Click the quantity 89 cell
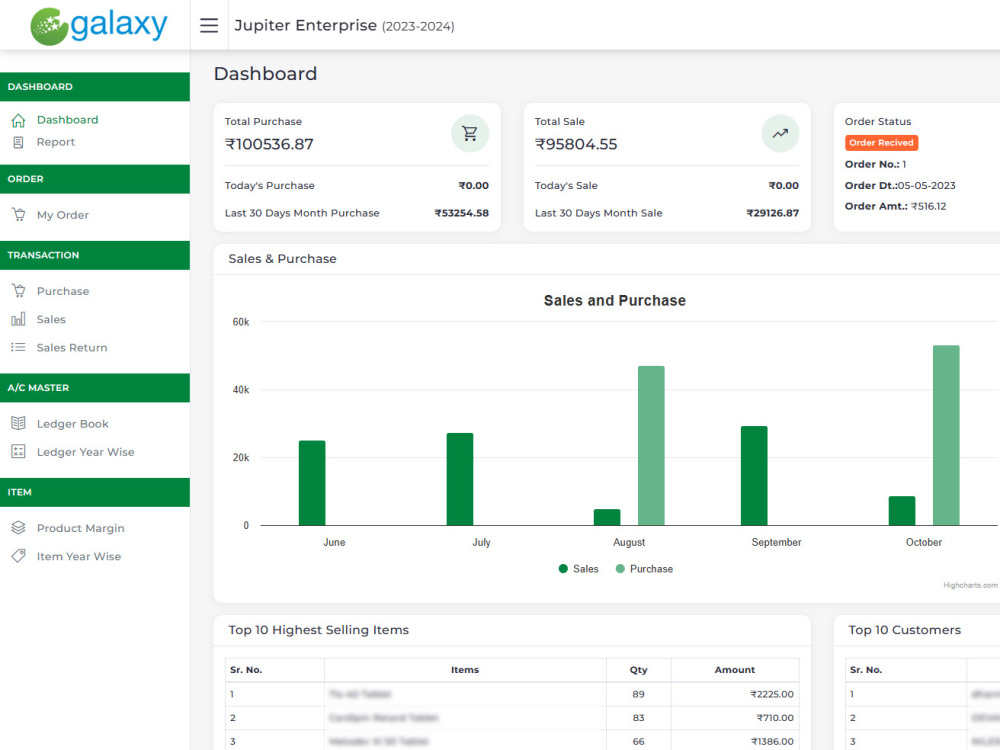Viewport: 1000px width, 750px height. click(x=638, y=694)
